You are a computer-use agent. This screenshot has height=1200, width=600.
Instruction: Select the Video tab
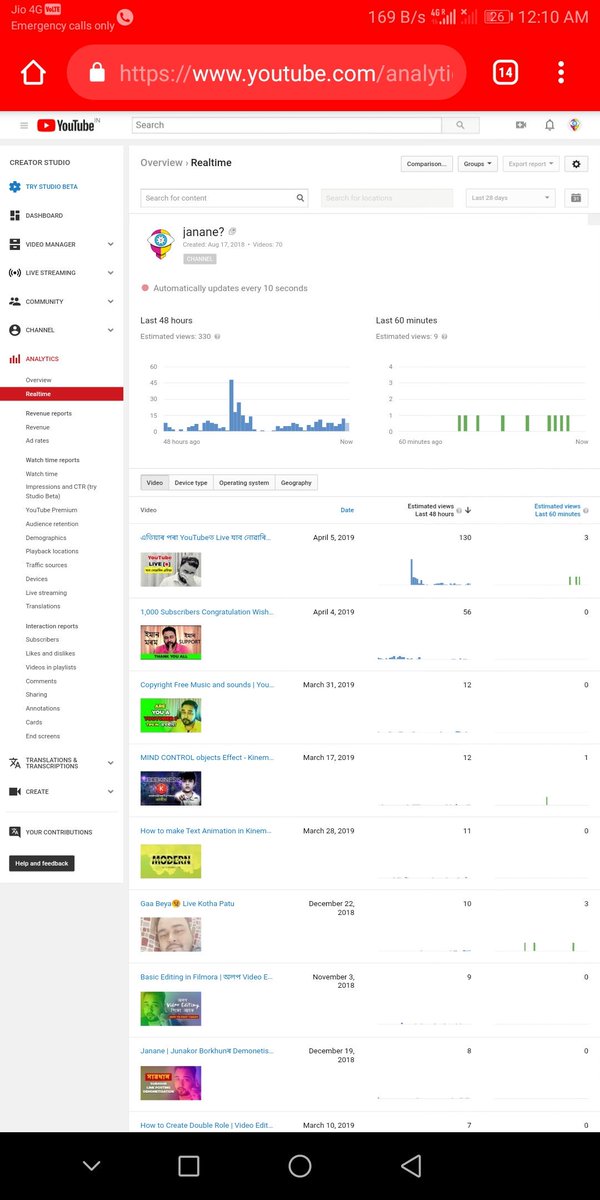[154, 482]
